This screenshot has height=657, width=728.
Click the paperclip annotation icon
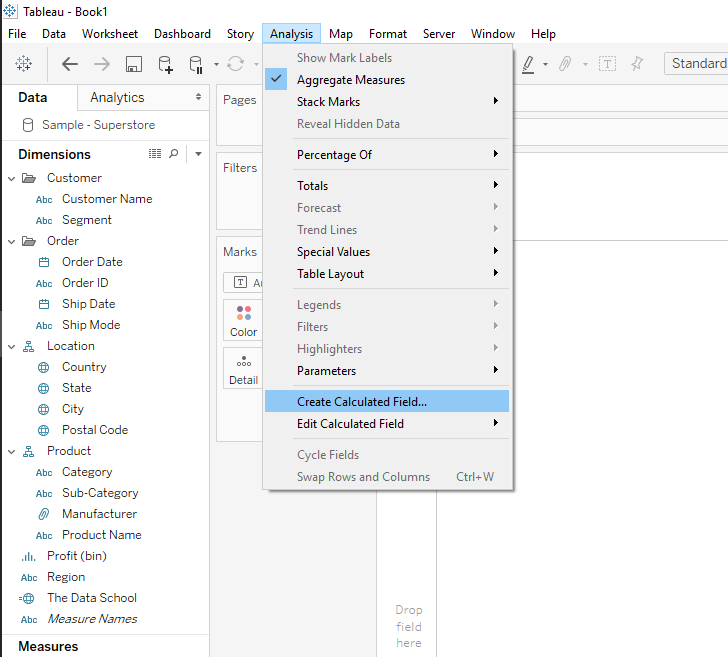tap(565, 64)
